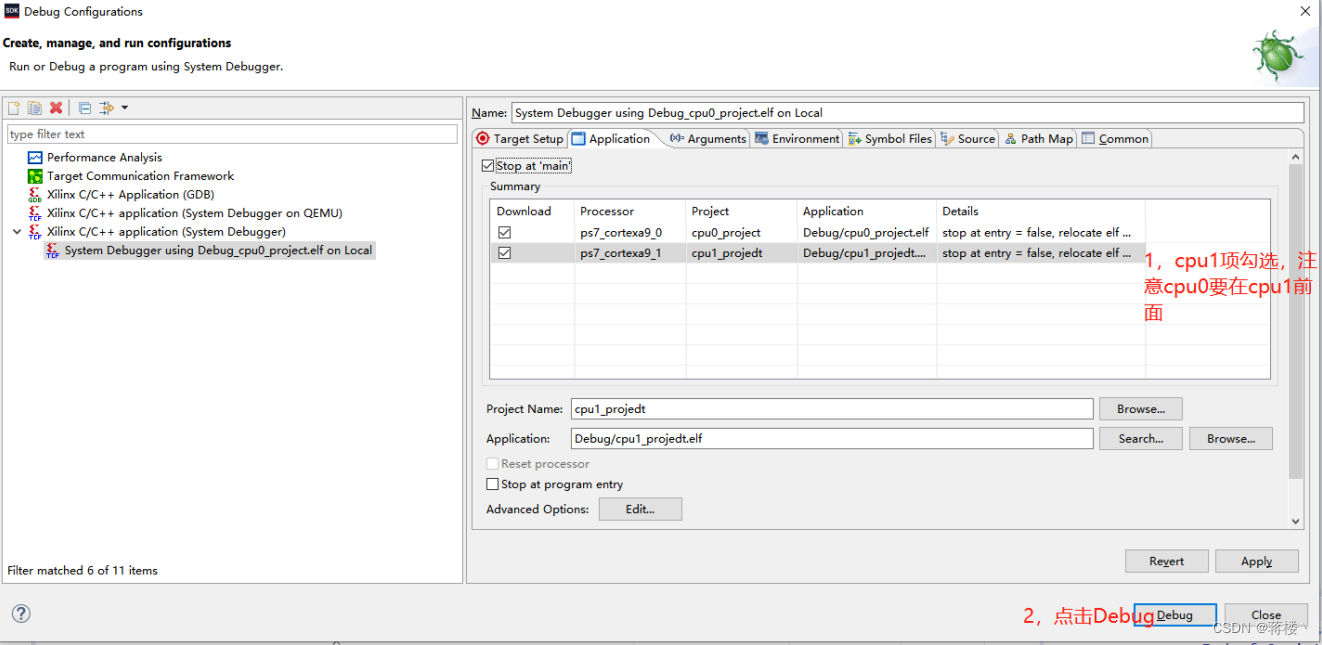Click the Apply button
This screenshot has height=645, width=1322.
click(x=1257, y=561)
